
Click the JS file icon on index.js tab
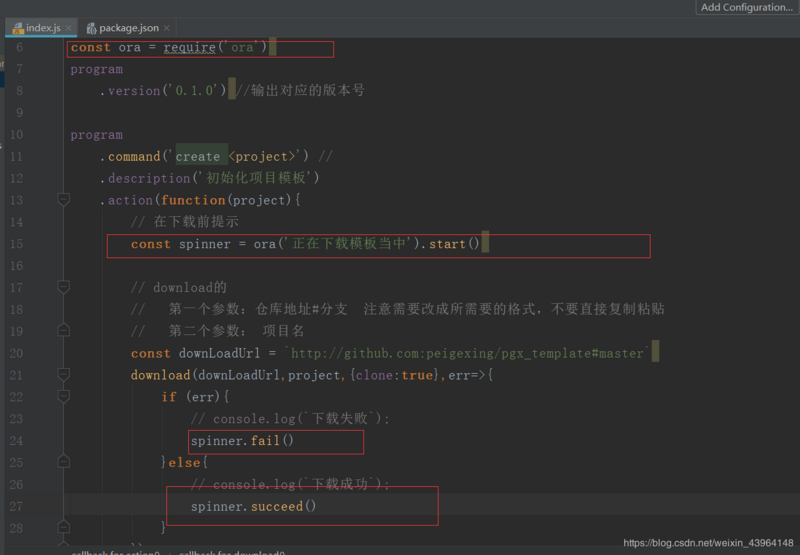(18, 28)
